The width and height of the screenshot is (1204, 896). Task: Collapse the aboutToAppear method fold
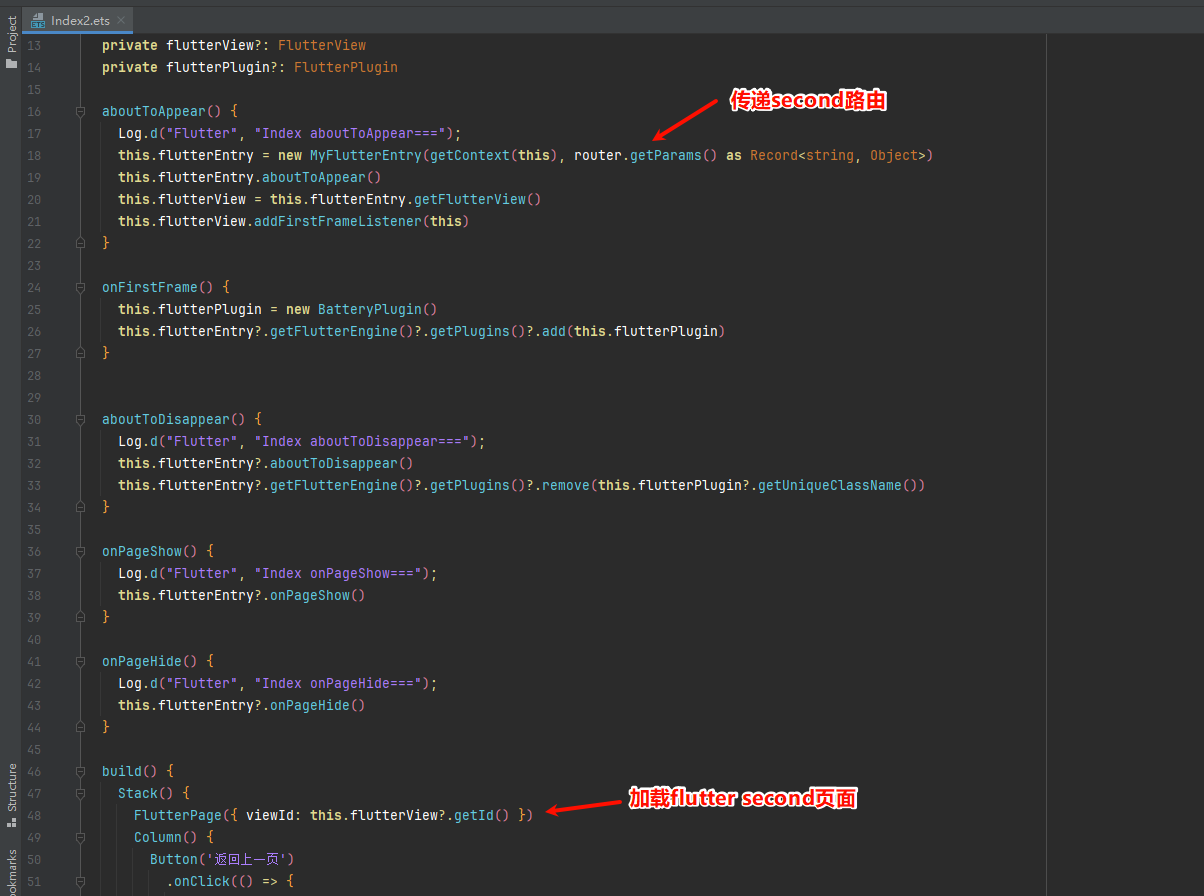point(81,112)
